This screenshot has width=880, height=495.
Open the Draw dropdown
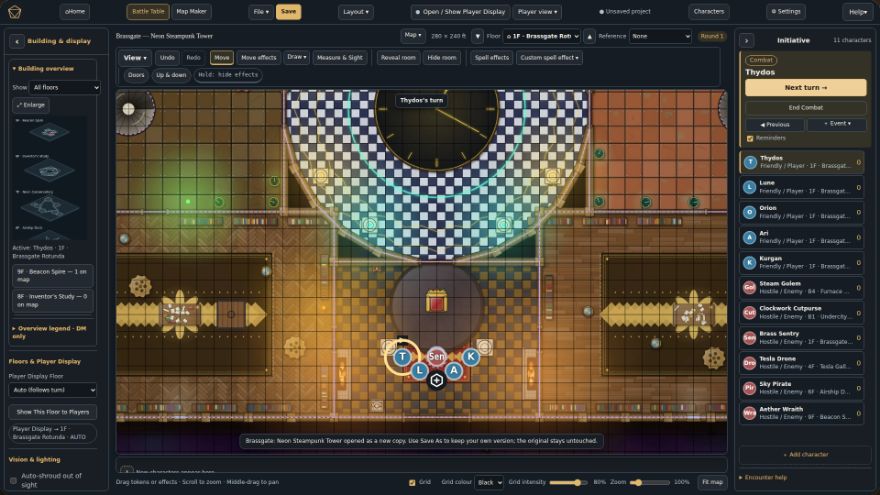[297, 57]
